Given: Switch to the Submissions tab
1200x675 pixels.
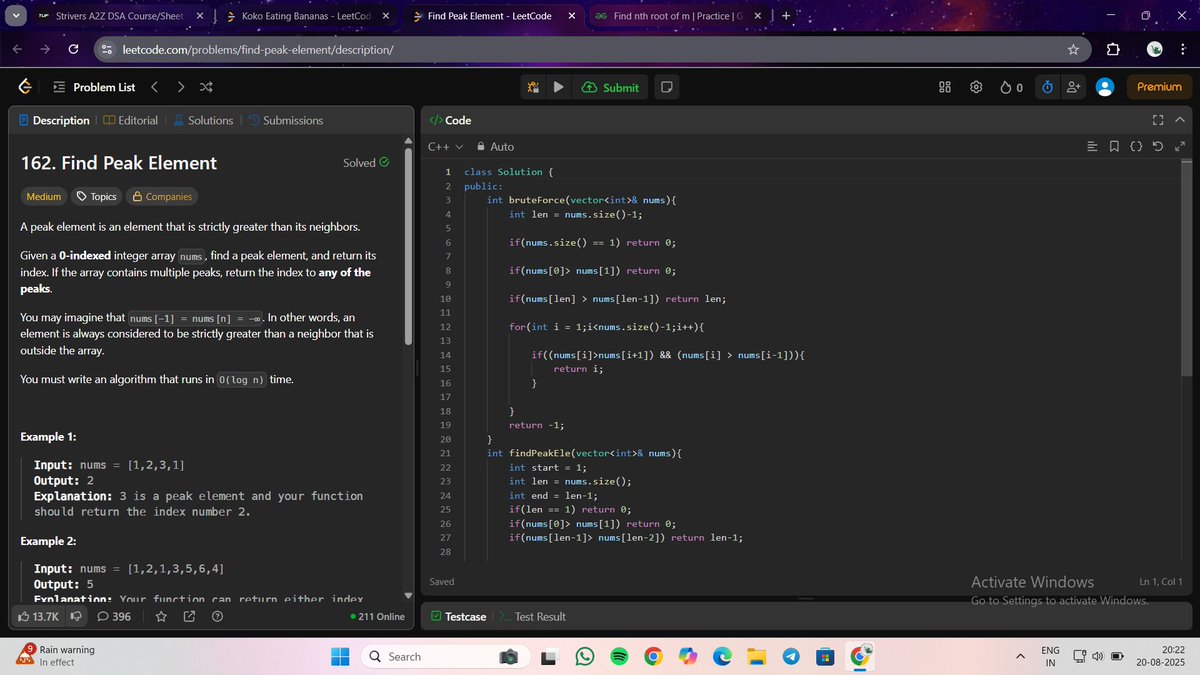Looking at the screenshot, I should tap(285, 120).
